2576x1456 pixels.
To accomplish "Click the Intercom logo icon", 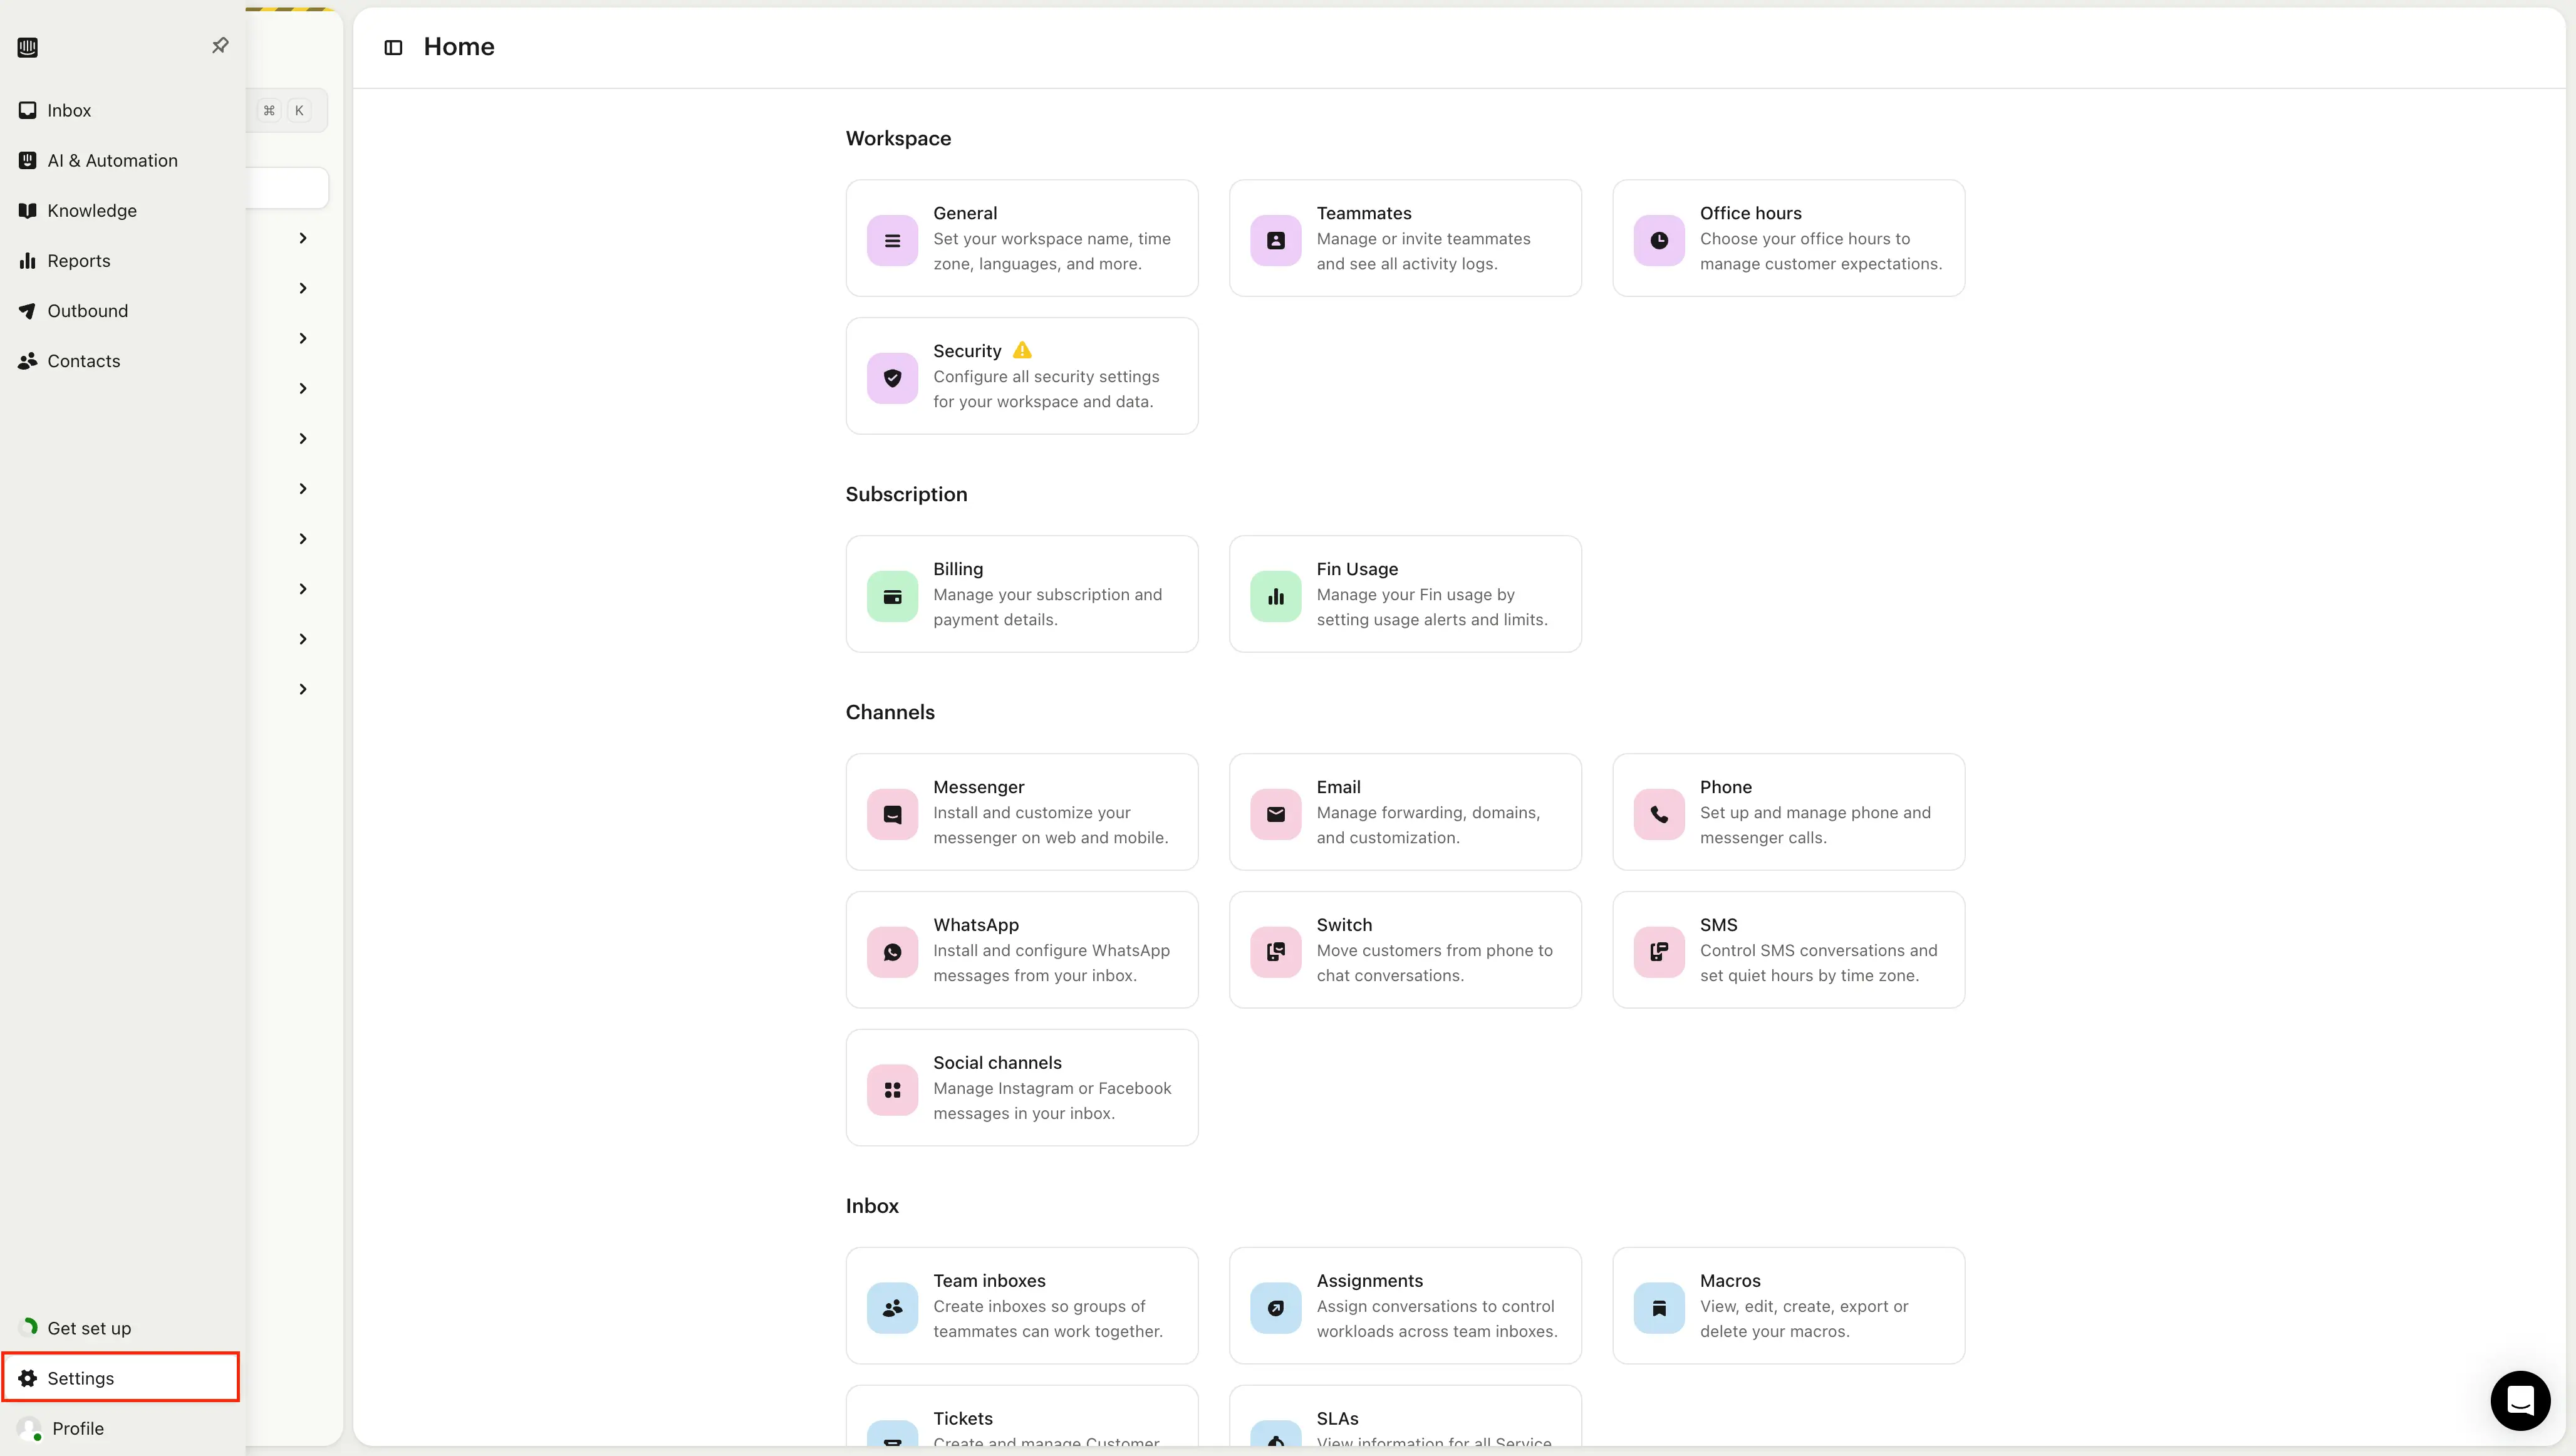I will point(28,47).
